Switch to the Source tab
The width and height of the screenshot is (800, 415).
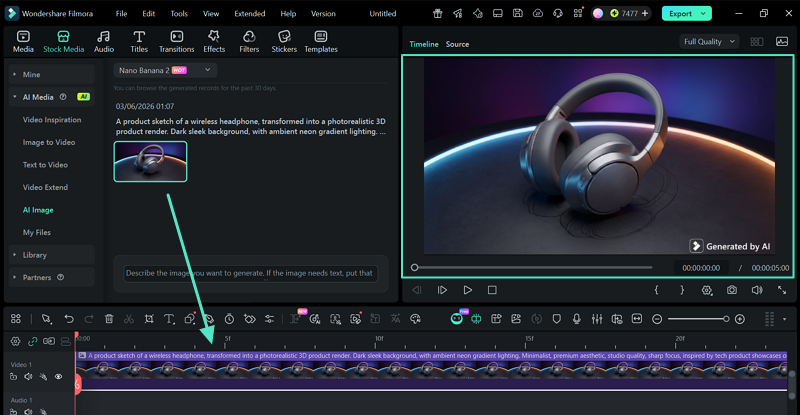coord(457,44)
